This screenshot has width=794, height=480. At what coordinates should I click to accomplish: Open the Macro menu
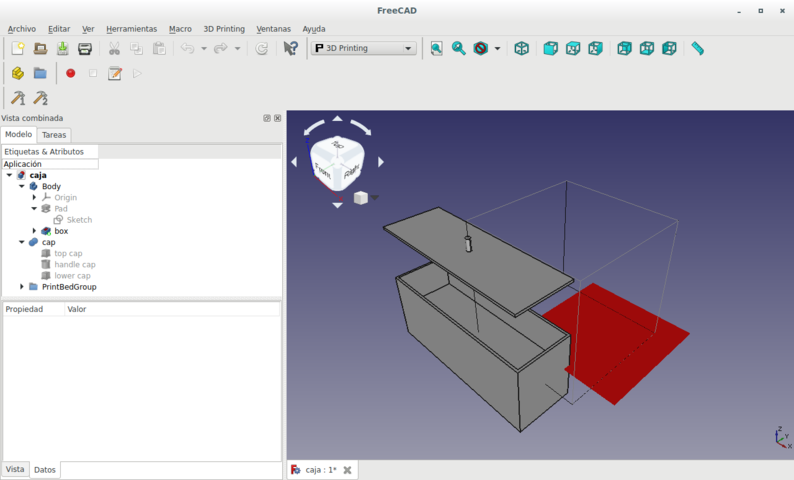point(180,29)
